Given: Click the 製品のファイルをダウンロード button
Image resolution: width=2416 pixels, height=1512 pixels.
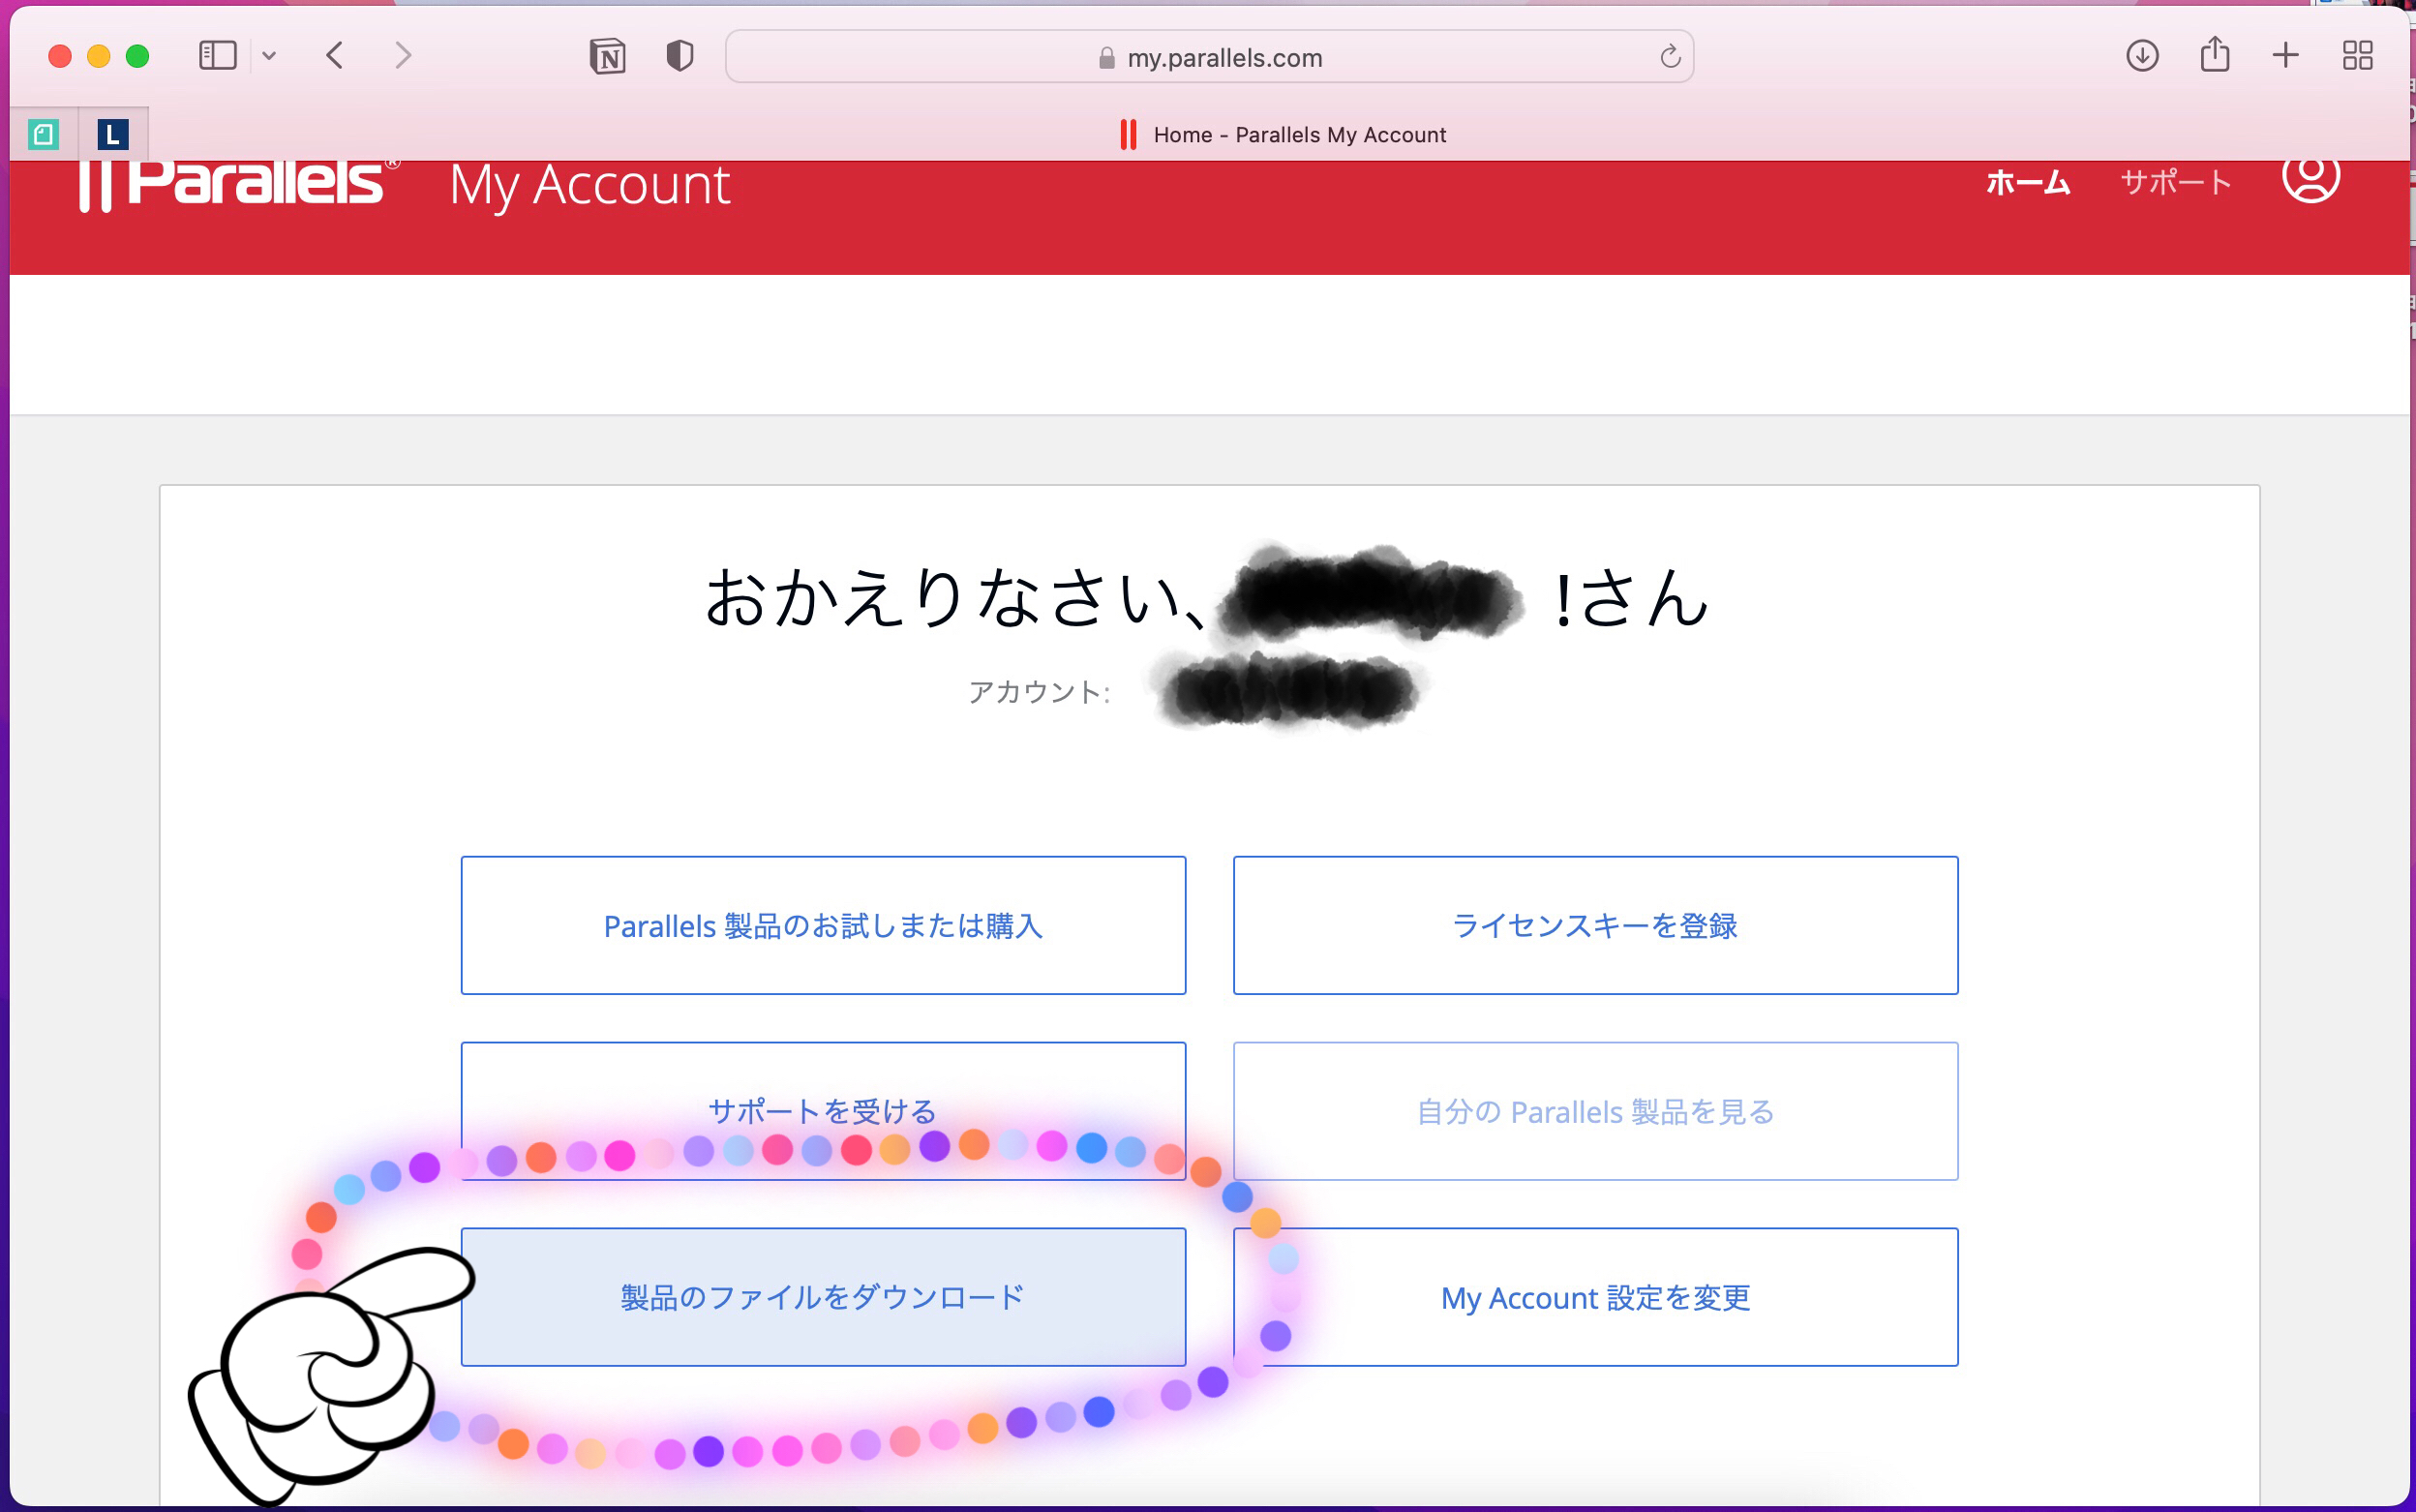Looking at the screenshot, I should tap(823, 1297).
